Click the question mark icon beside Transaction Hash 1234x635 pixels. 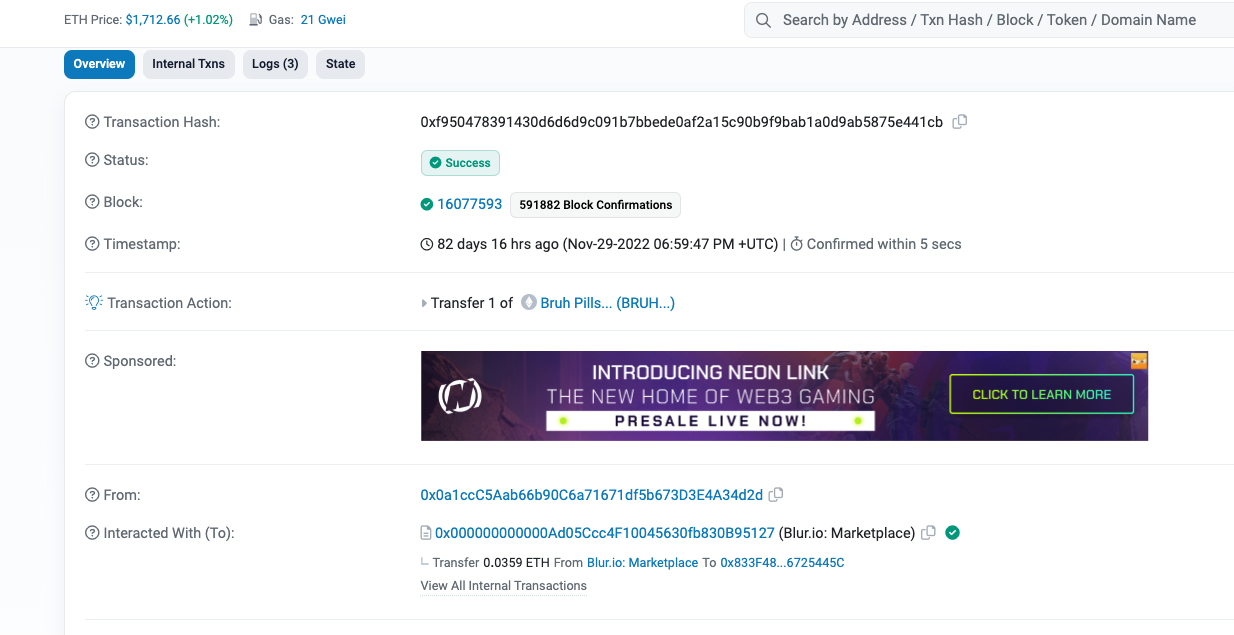coord(92,121)
